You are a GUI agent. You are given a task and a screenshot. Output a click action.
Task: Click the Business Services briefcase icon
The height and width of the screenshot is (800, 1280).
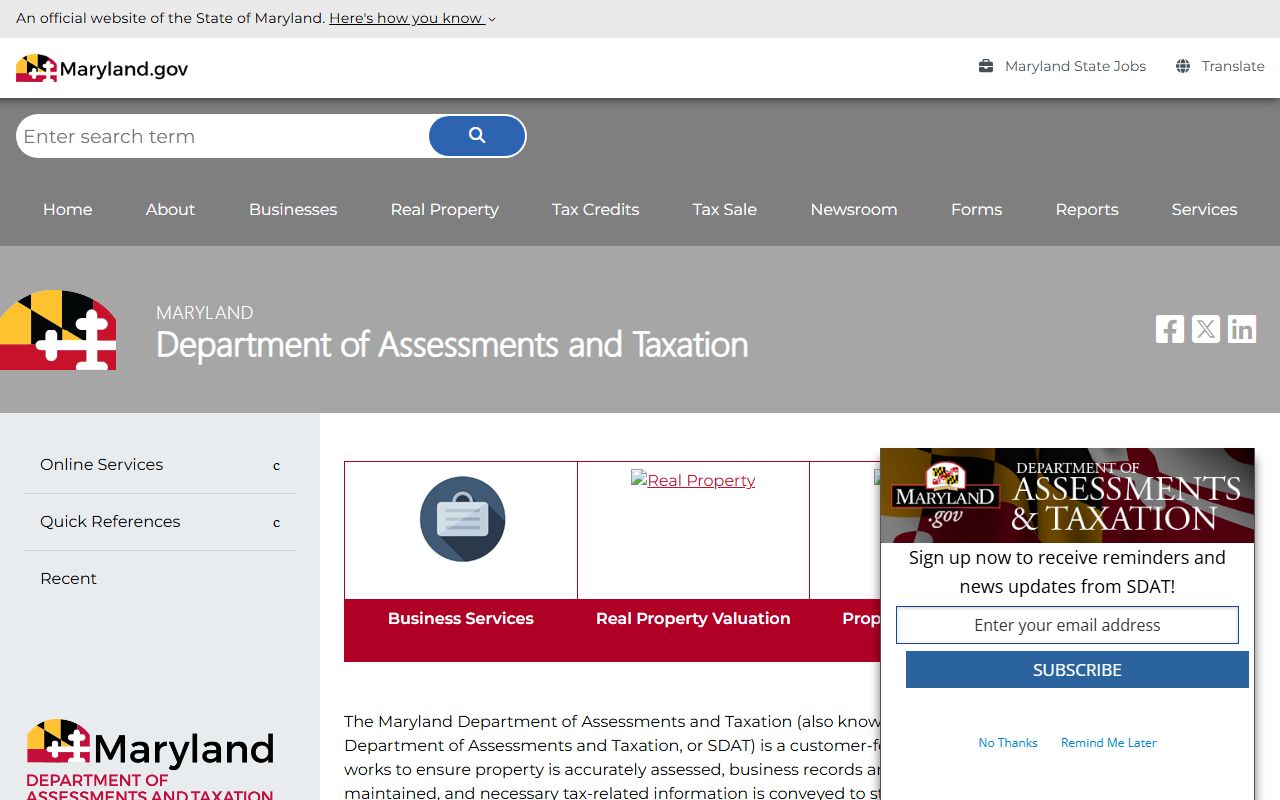462,519
